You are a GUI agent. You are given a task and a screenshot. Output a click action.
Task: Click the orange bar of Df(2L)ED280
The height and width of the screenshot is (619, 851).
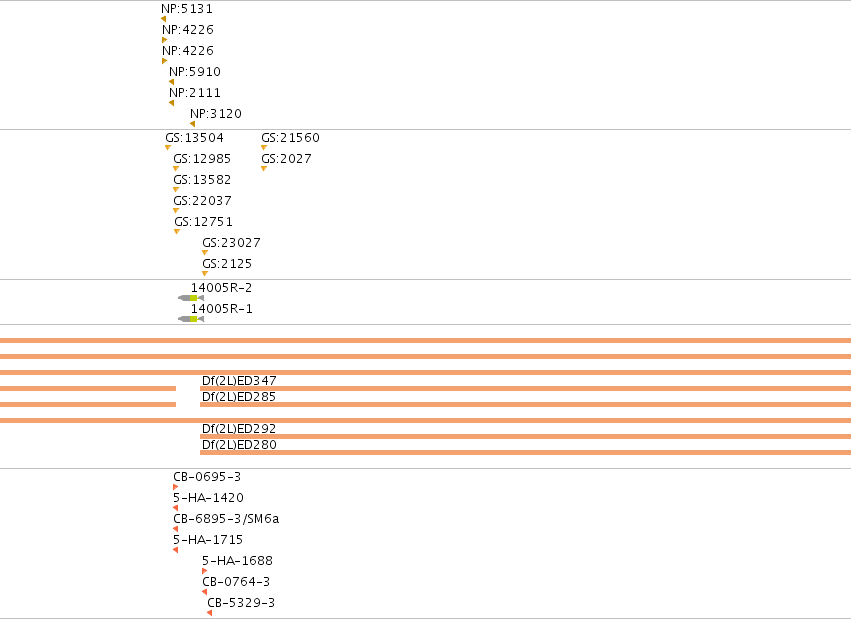pyautogui.click(x=525, y=452)
